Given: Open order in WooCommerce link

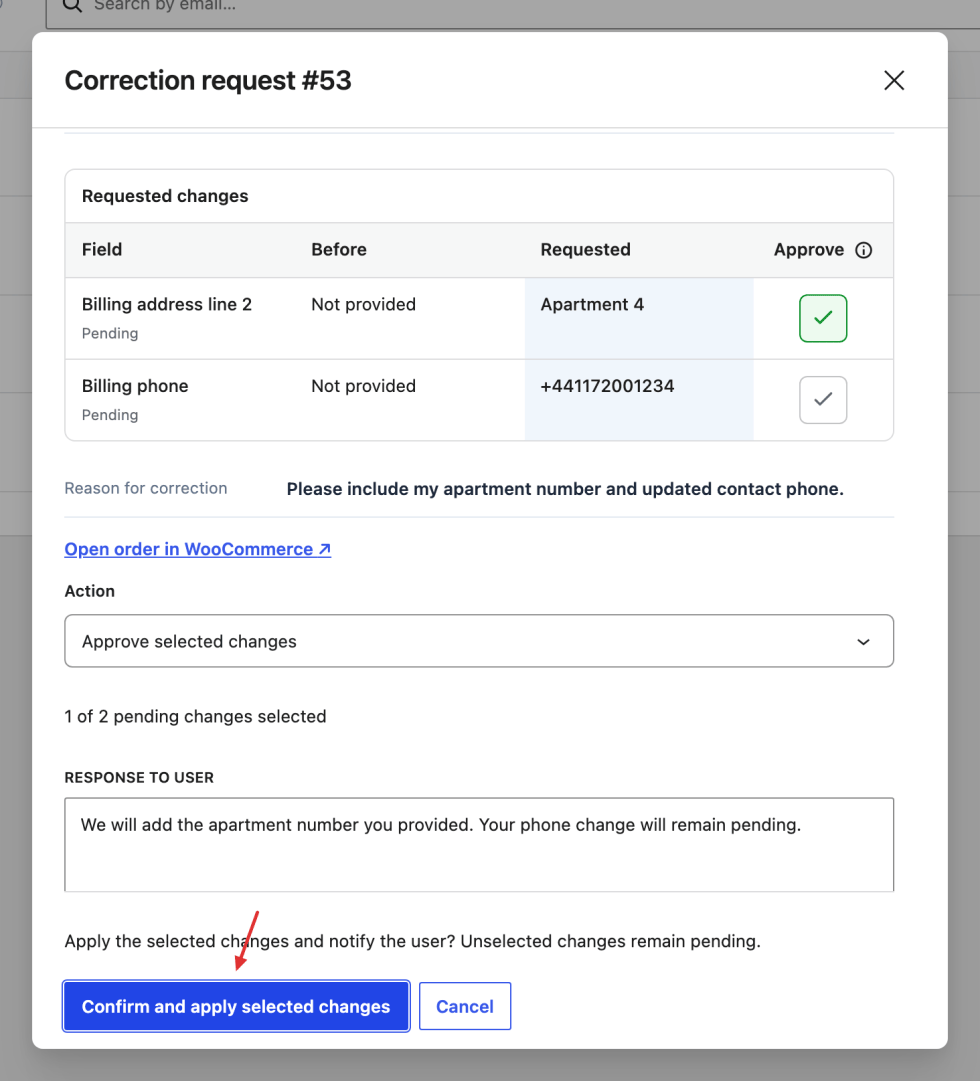Looking at the screenshot, I should (x=197, y=549).
